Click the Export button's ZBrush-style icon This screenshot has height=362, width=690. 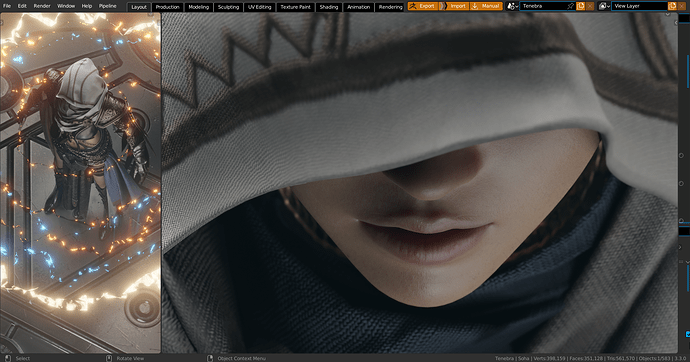pyautogui.click(x=413, y=6)
